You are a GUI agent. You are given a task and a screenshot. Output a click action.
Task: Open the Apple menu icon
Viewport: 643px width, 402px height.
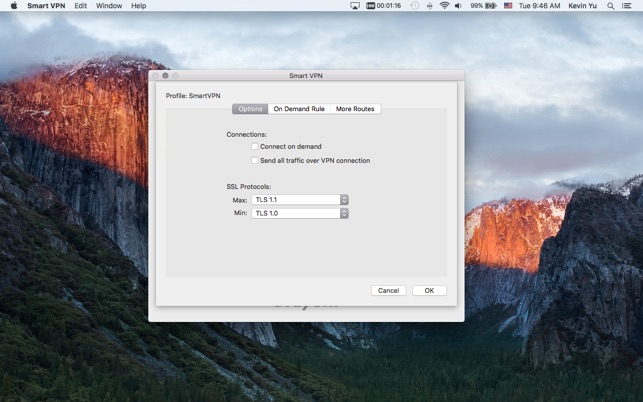coord(13,6)
